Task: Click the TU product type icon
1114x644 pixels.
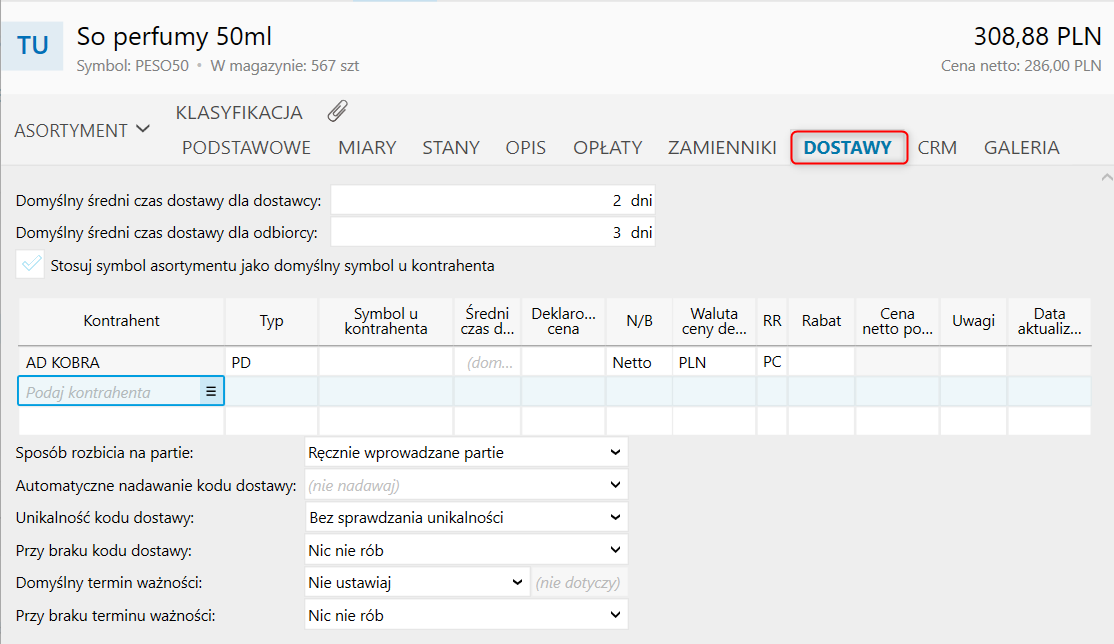Action: tap(33, 46)
